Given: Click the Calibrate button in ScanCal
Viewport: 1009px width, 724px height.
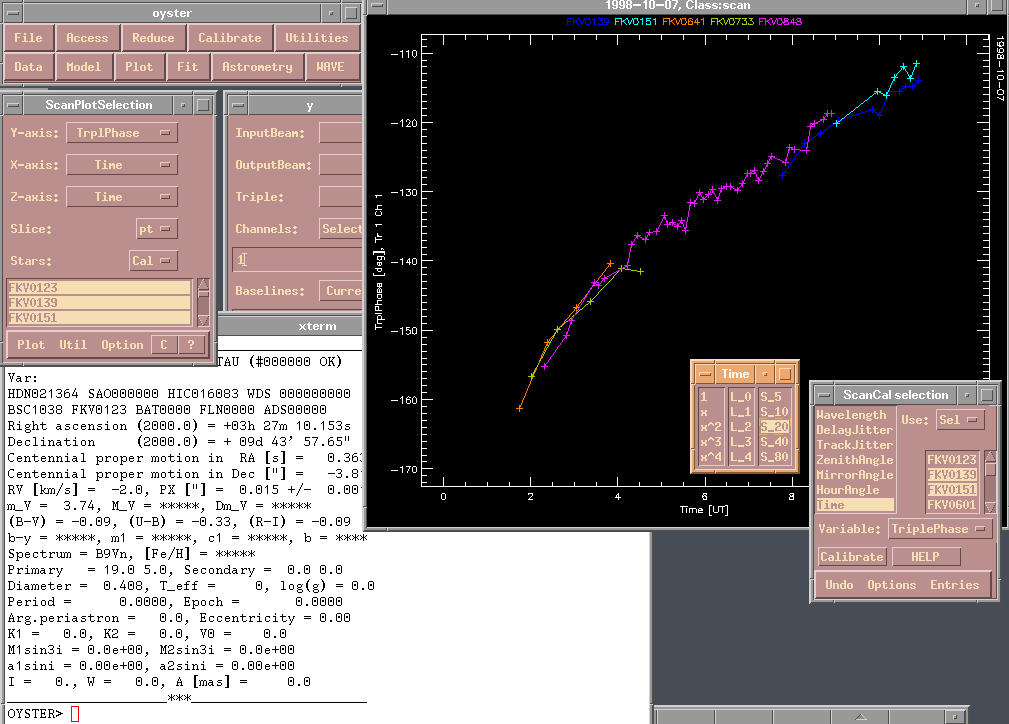Looking at the screenshot, I should click(851, 557).
